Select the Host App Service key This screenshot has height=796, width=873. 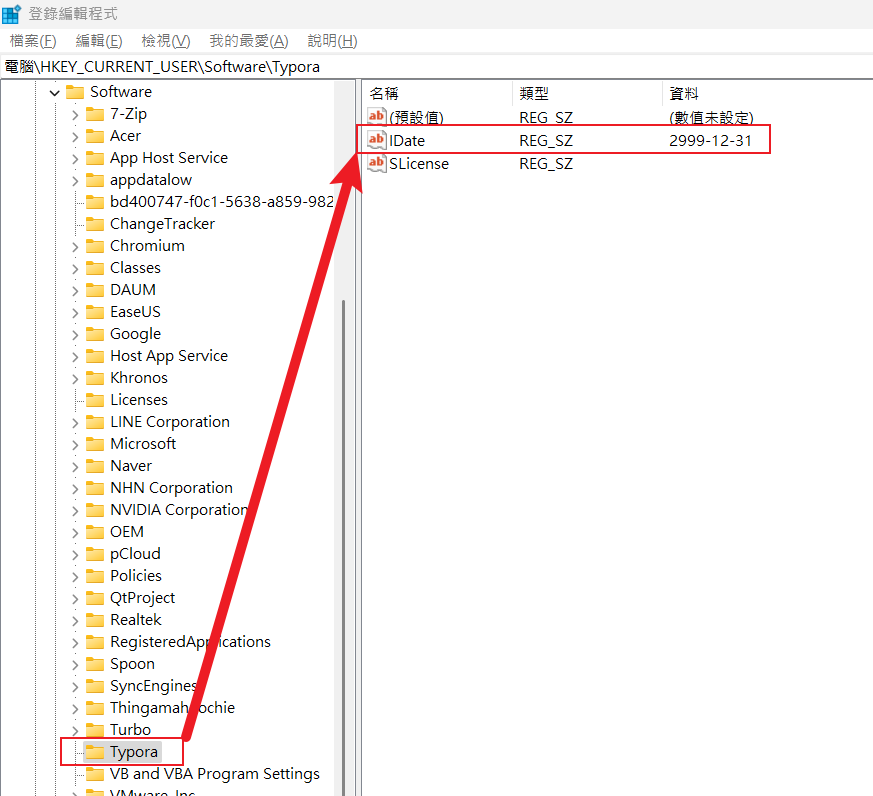click(x=169, y=356)
